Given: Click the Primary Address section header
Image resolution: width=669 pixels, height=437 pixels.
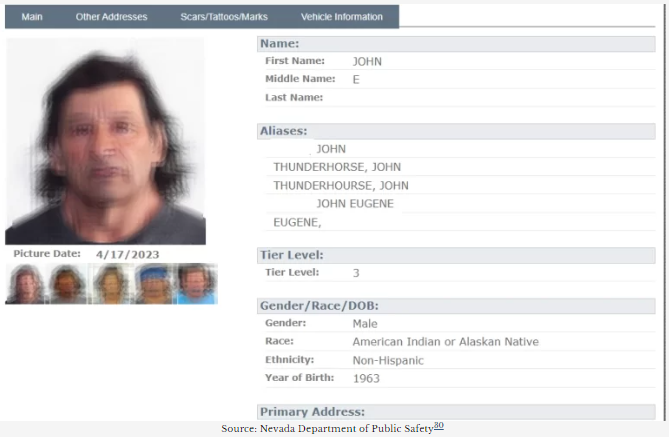Looking at the screenshot, I should pos(456,412).
